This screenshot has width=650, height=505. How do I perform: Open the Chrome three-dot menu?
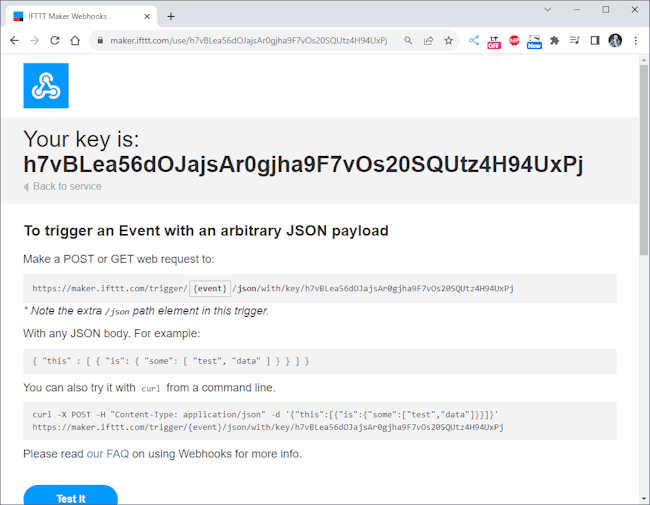(636, 41)
